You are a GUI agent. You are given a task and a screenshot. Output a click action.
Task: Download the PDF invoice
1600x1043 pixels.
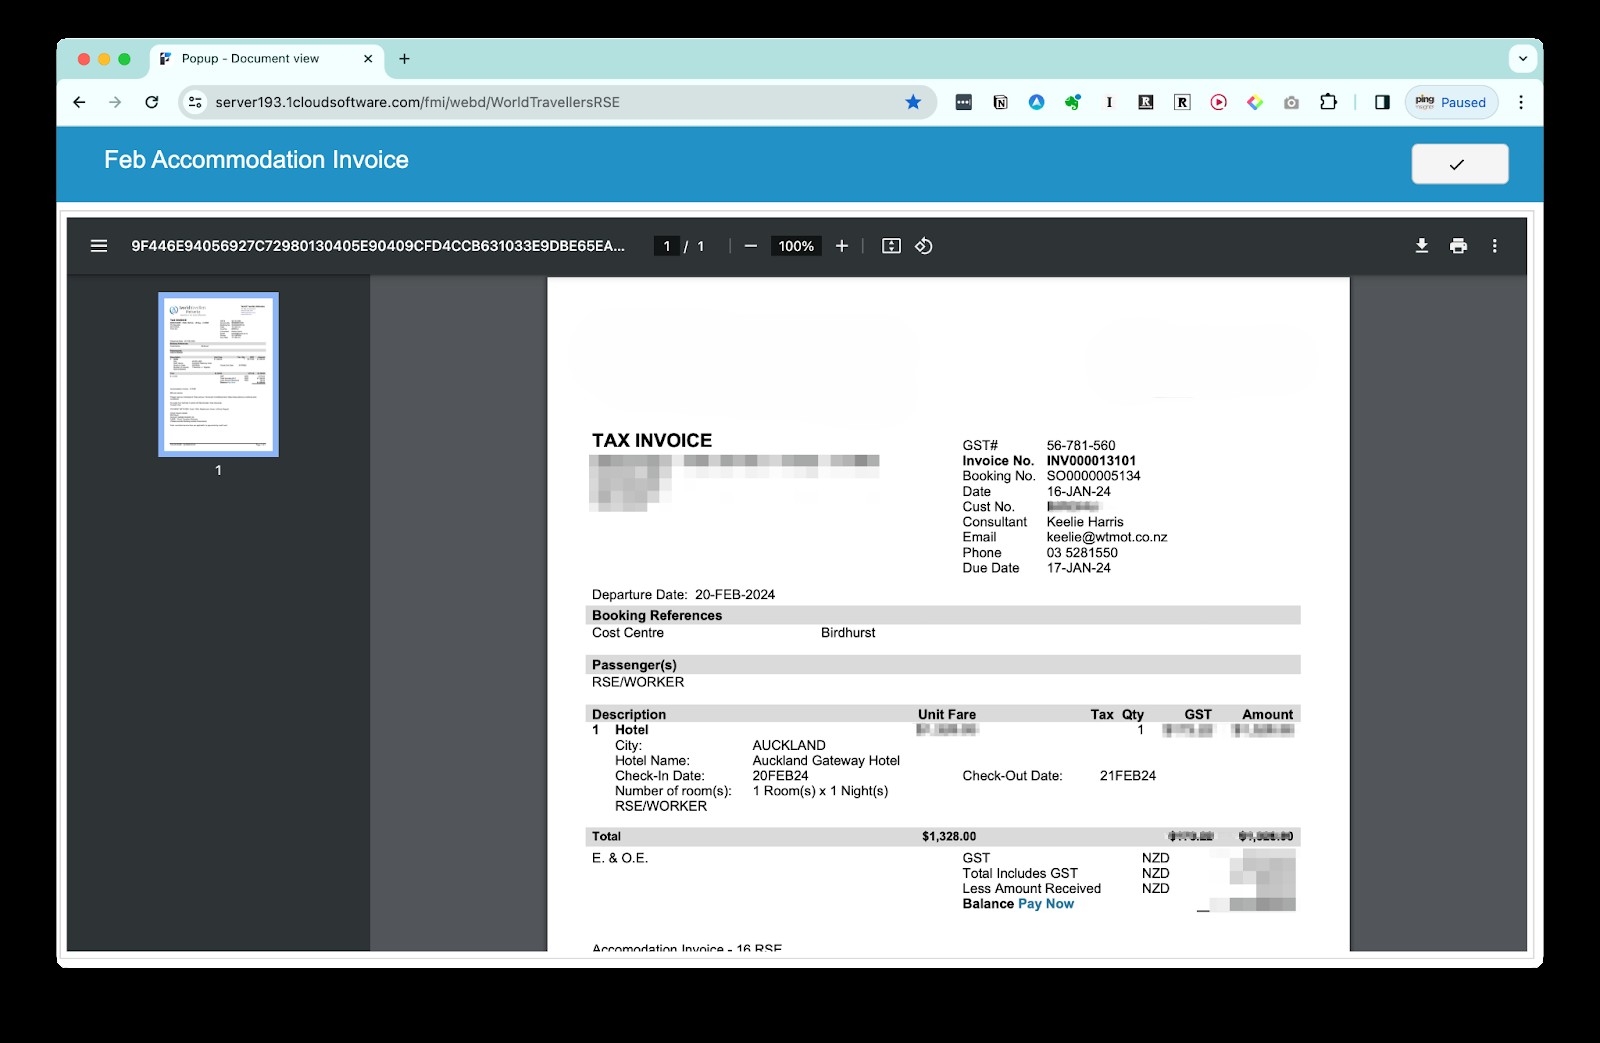click(1421, 246)
